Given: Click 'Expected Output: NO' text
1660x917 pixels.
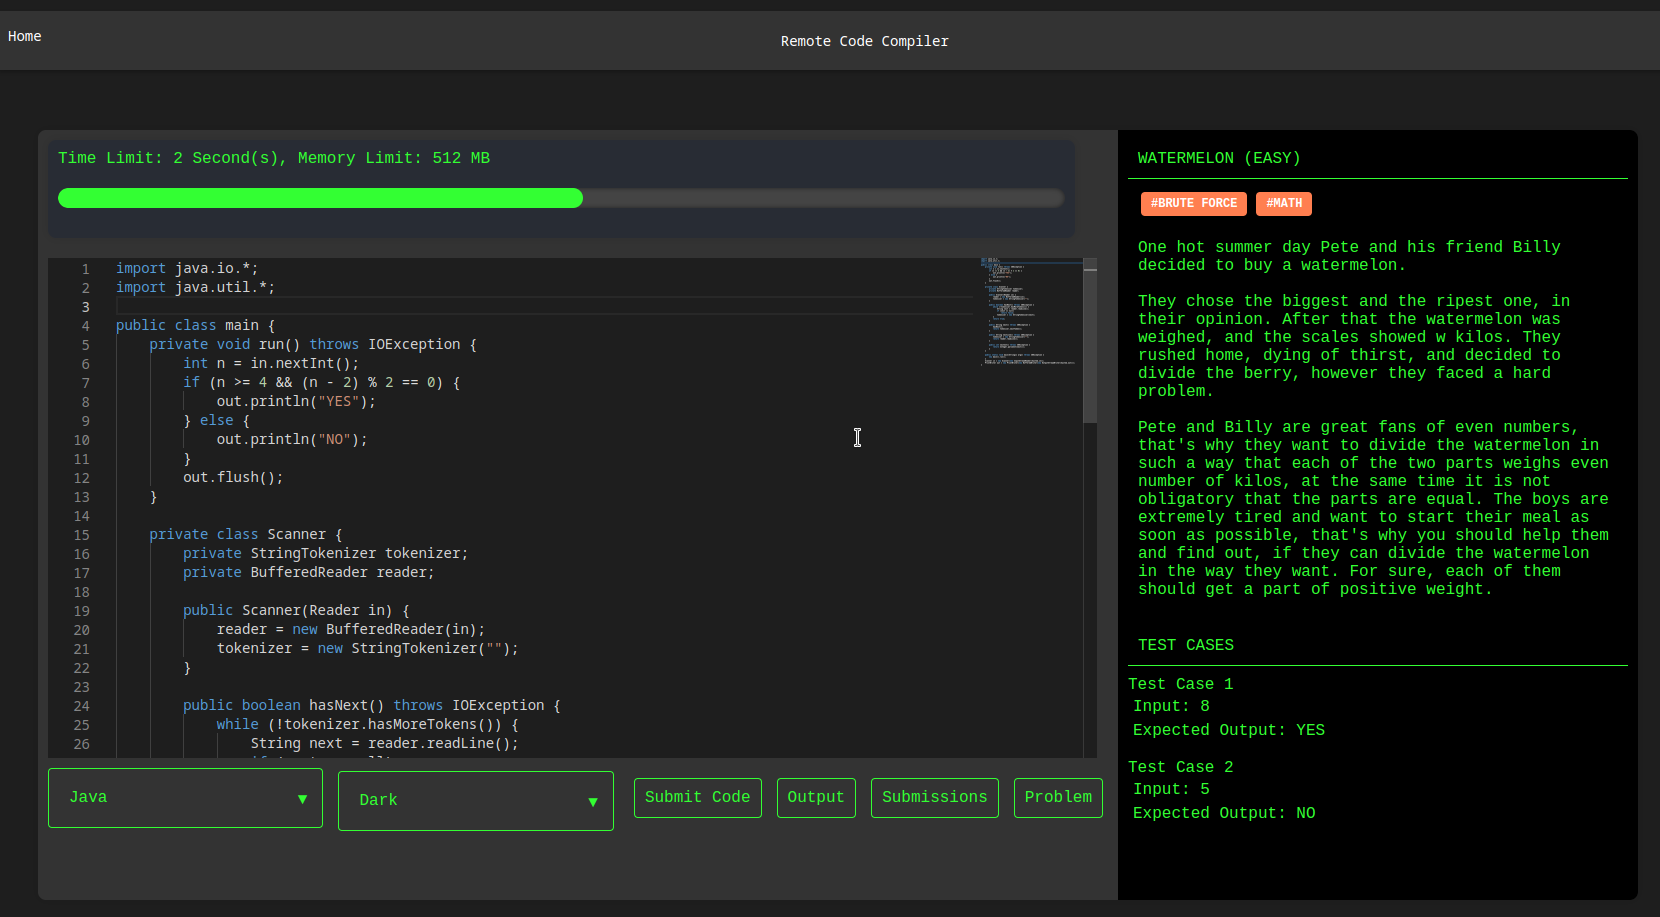Looking at the screenshot, I should pos(1224,813).
